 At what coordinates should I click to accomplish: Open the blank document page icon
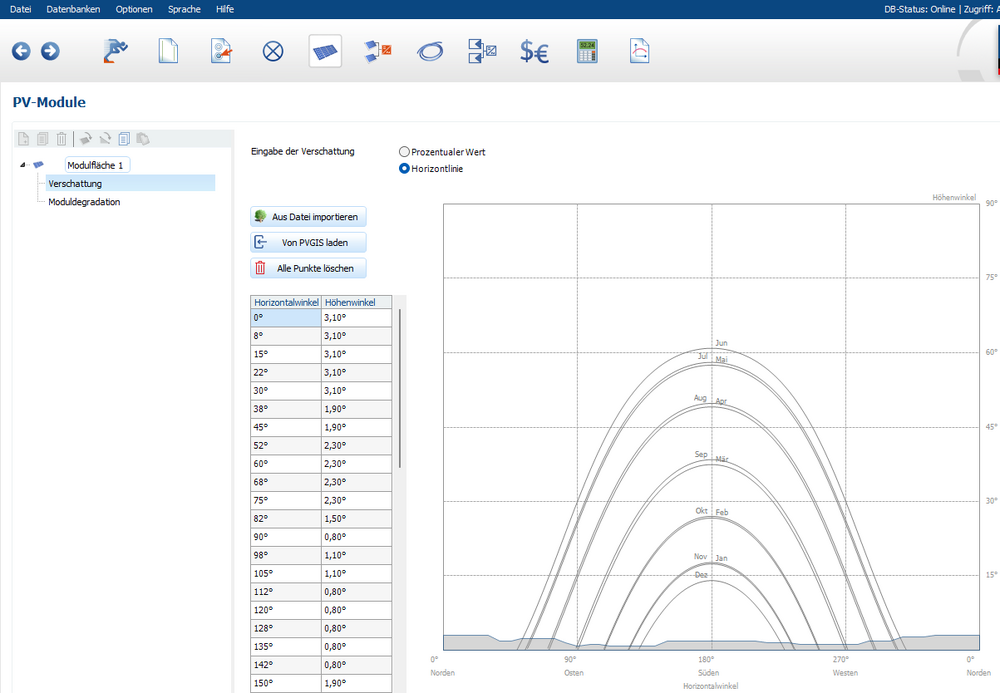(169, 51)
